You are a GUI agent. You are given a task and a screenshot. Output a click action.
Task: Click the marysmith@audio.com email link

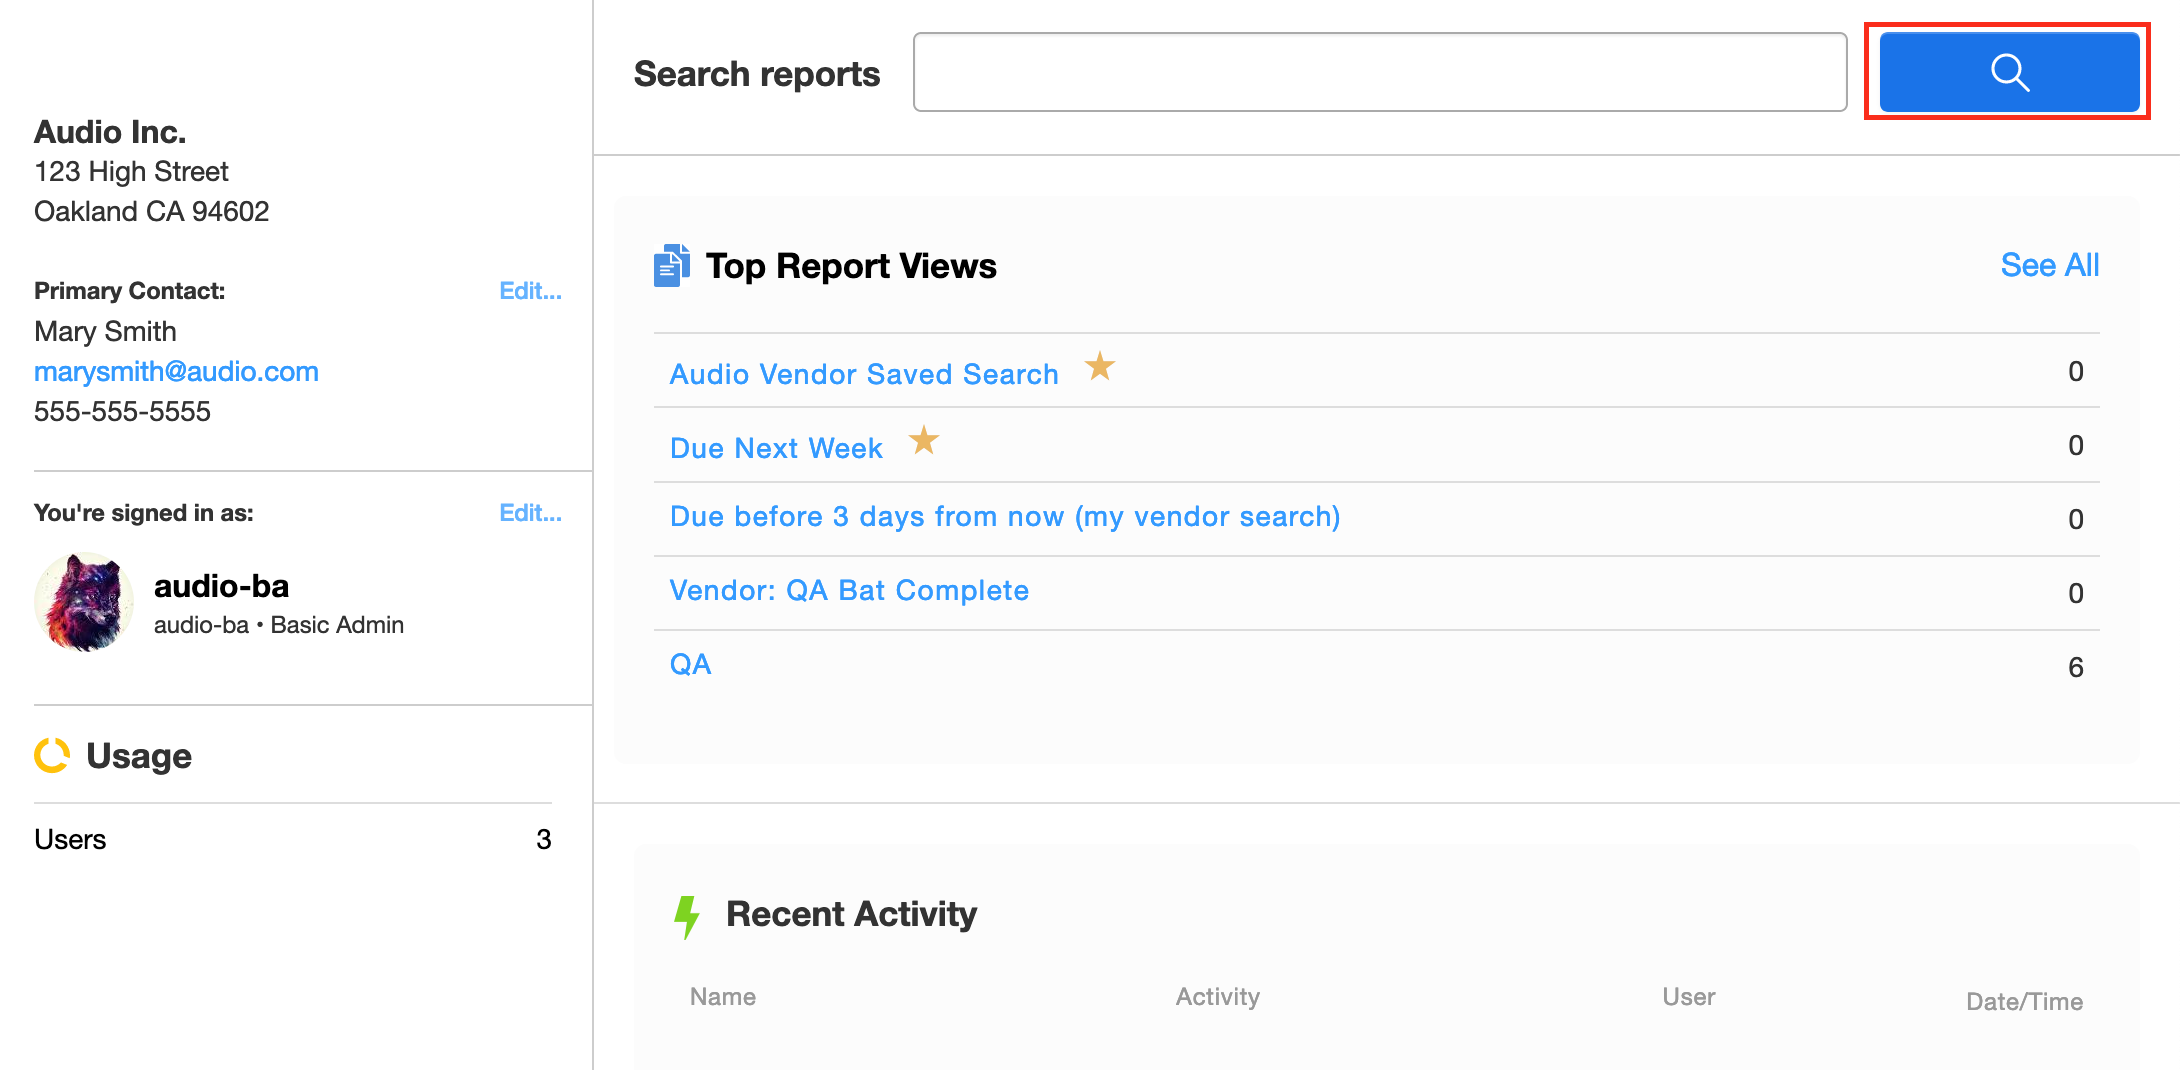tap(176, 372)
